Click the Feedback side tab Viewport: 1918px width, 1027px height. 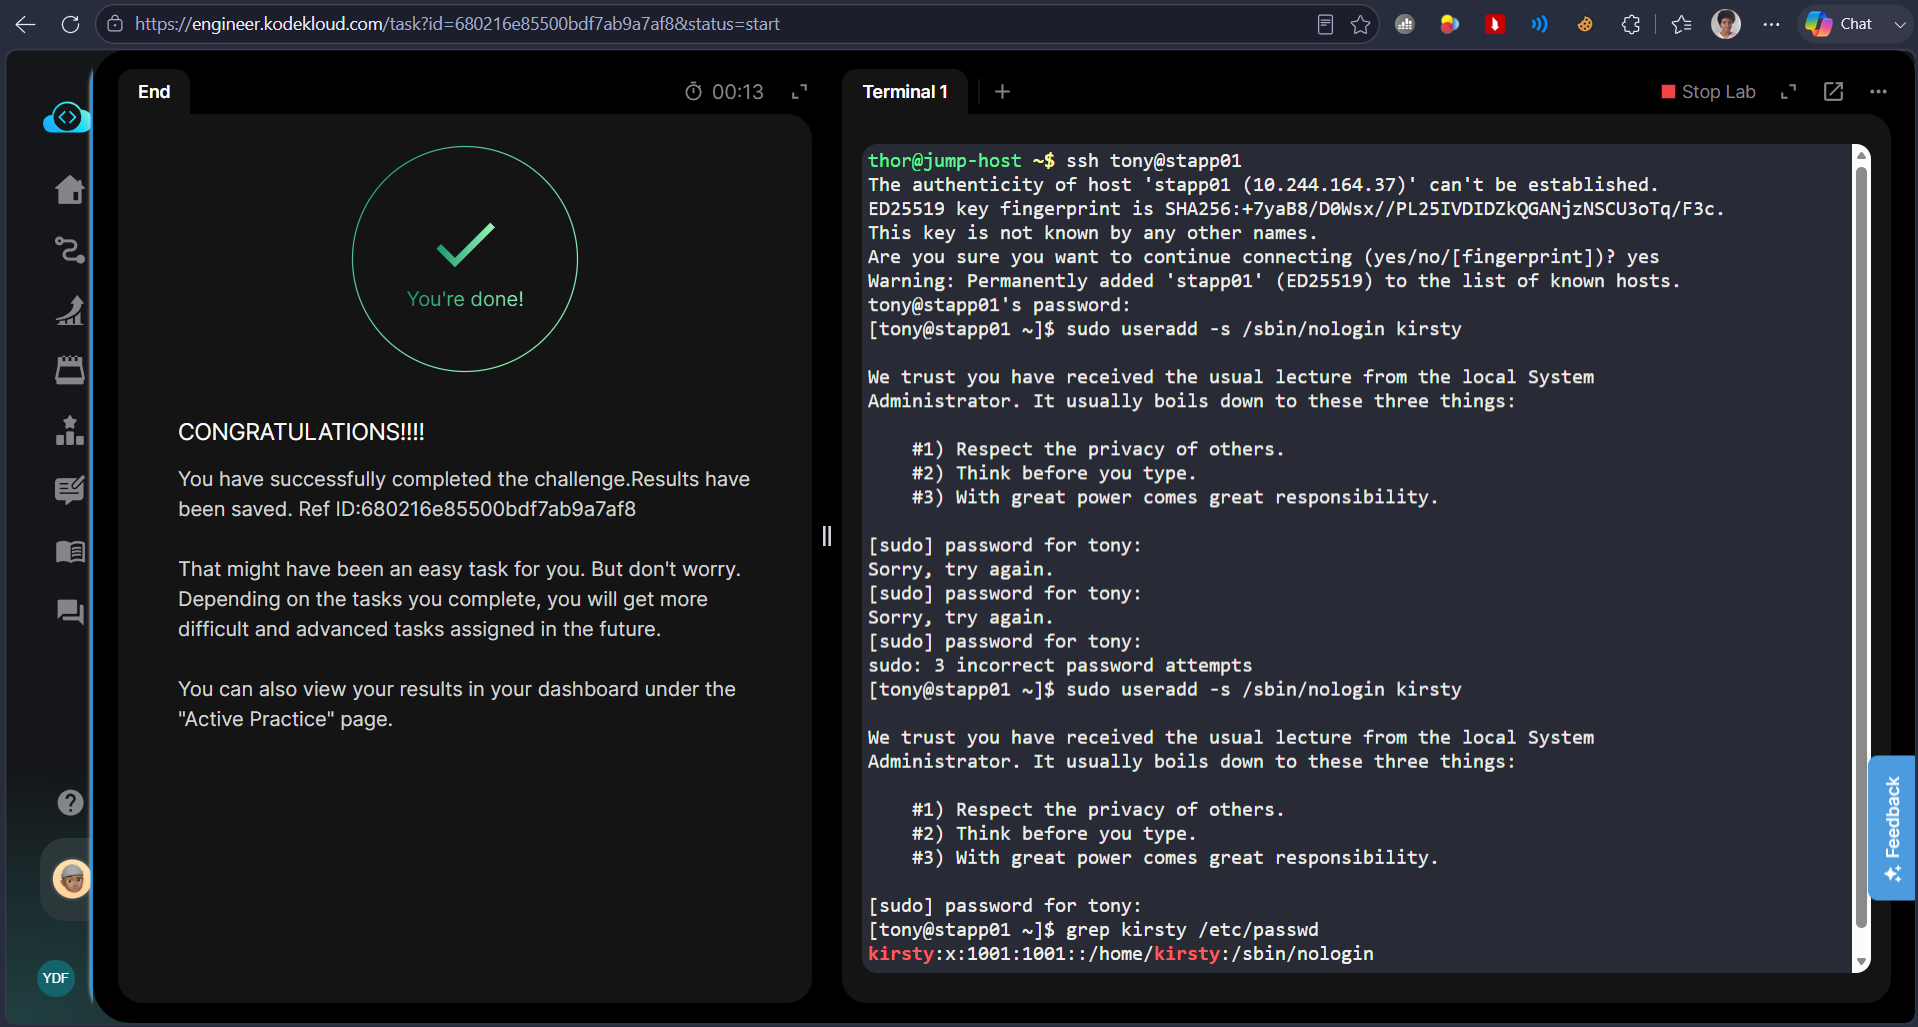(x=1892, y=828)
